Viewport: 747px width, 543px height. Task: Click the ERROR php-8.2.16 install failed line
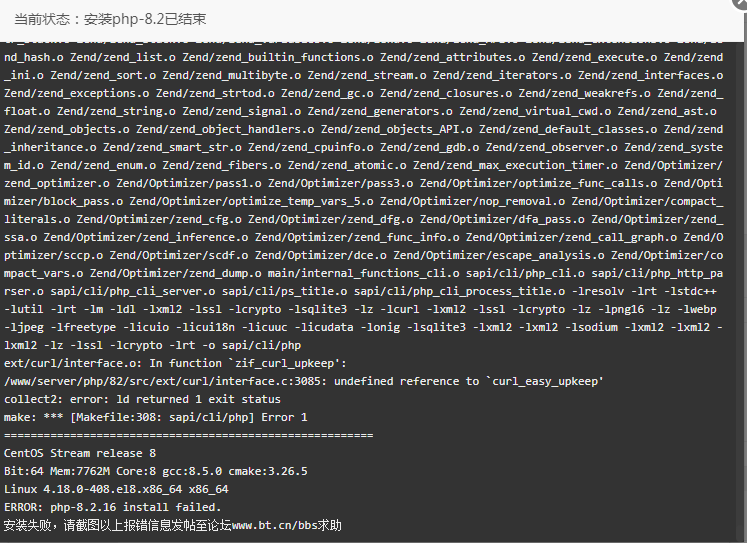113,507
